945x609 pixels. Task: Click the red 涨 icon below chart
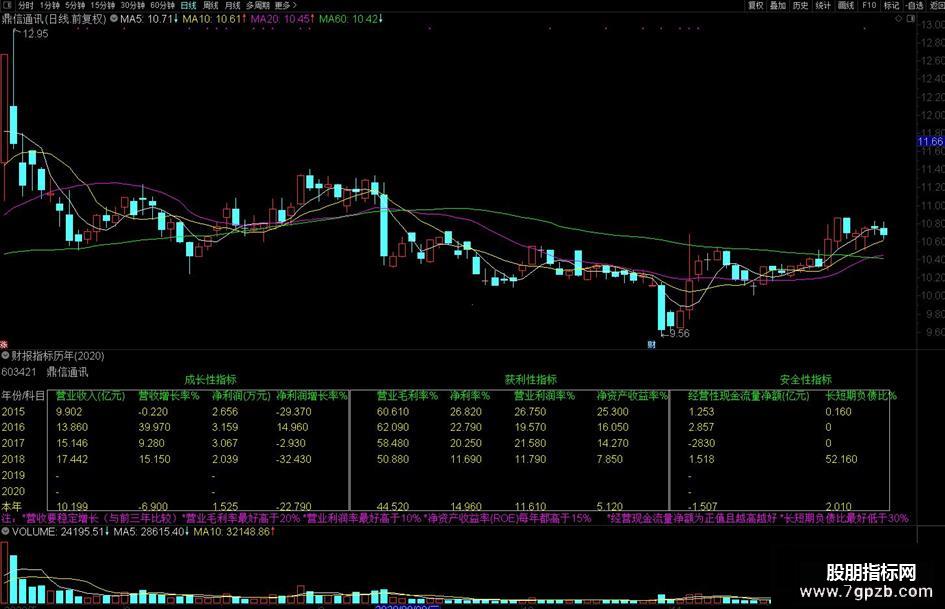tap(4, 345)
